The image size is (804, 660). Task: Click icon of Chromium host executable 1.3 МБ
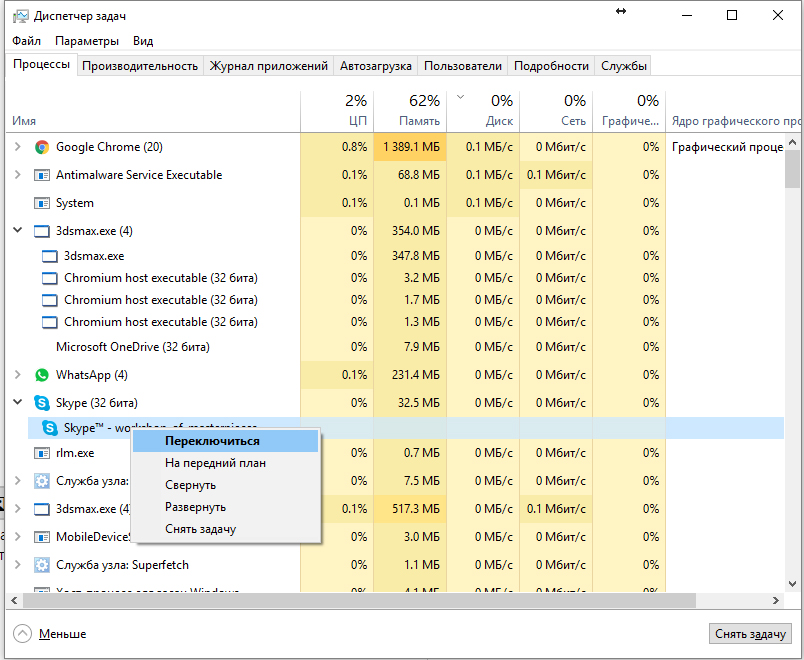point(50,322)
